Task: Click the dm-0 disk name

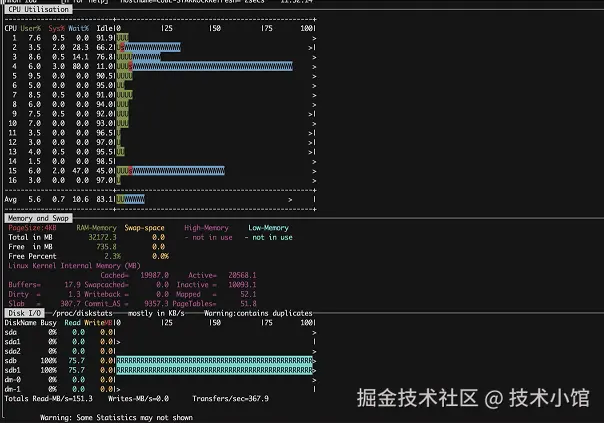Action: pyautogui.click(x=12, y=379)
